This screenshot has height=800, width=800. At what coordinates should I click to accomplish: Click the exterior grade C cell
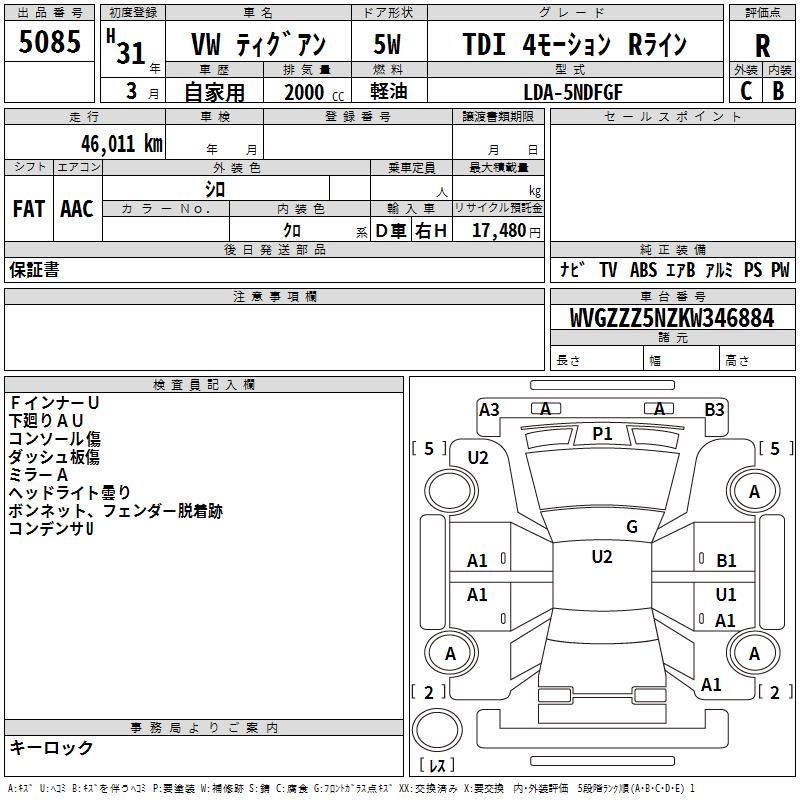pos(745,90)
